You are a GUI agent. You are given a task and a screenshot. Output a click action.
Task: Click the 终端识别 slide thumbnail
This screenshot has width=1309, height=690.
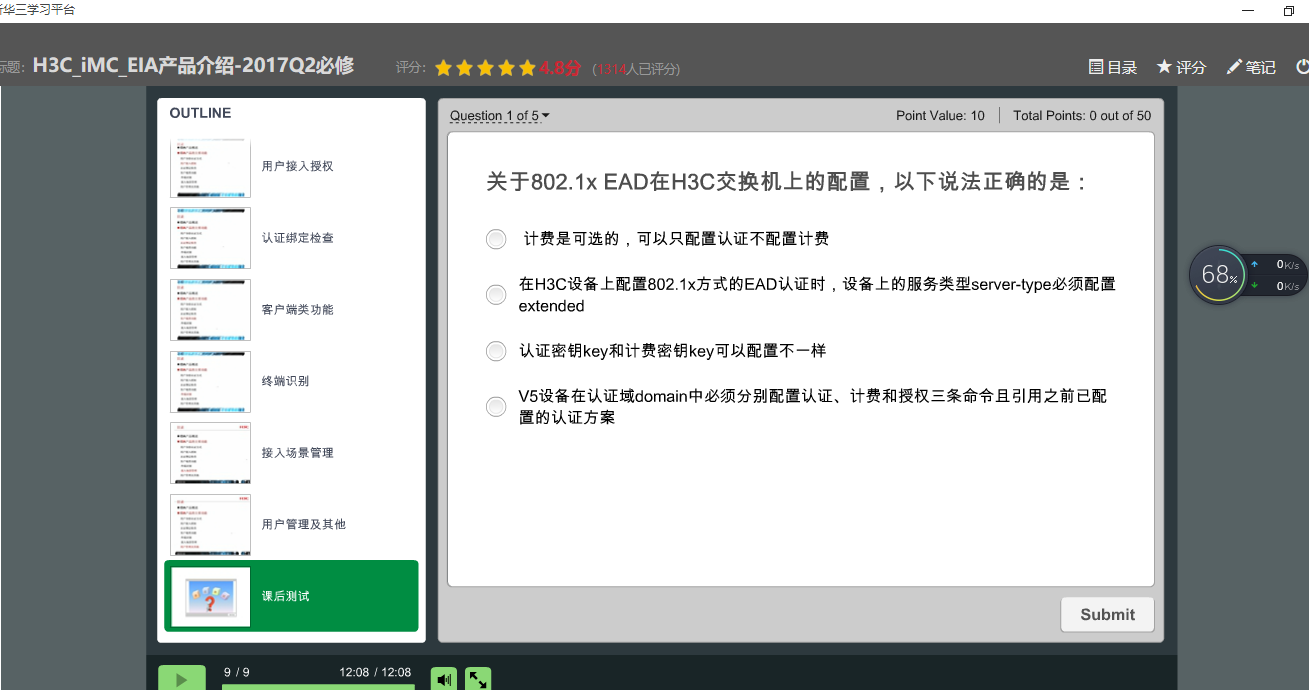210,382
